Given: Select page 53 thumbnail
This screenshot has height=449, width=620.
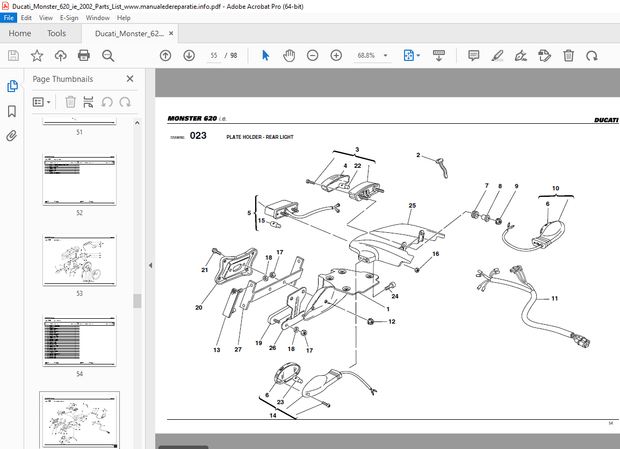Looking at the screenshot, I should click(x=79, y=260).
